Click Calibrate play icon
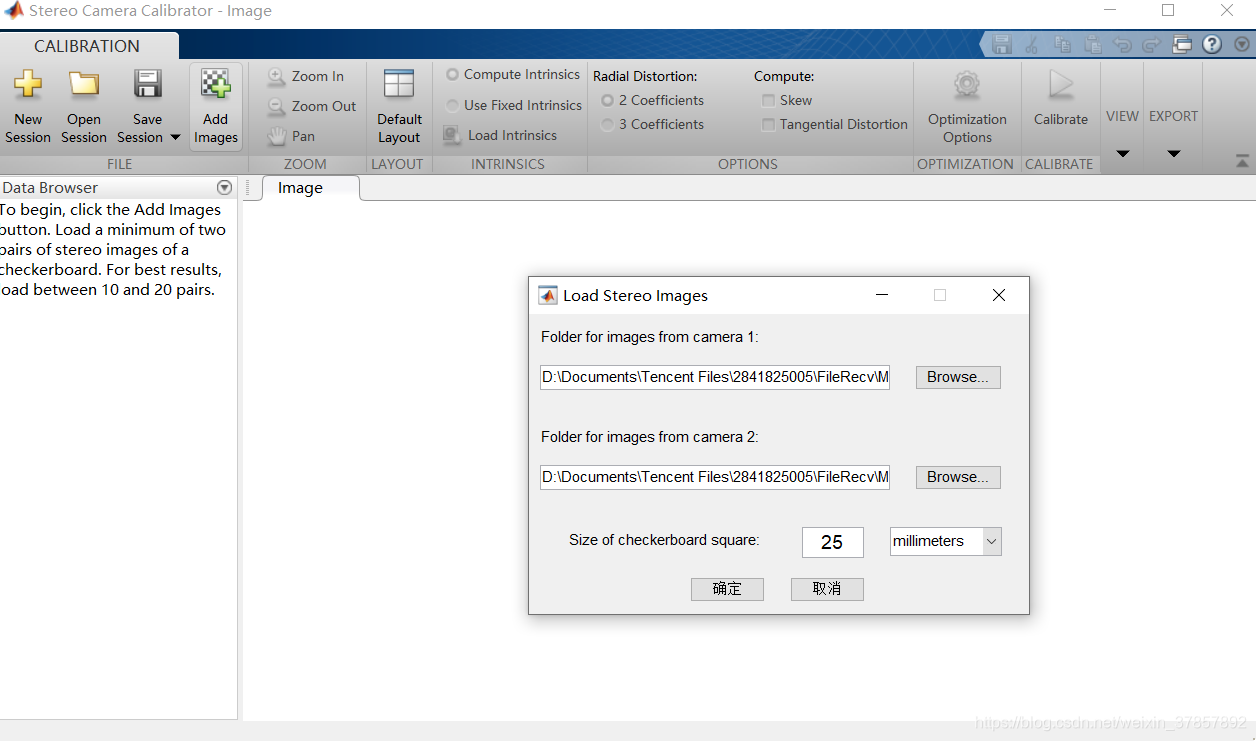Viewport: 1256px width, 741px height. point(1061,86)
